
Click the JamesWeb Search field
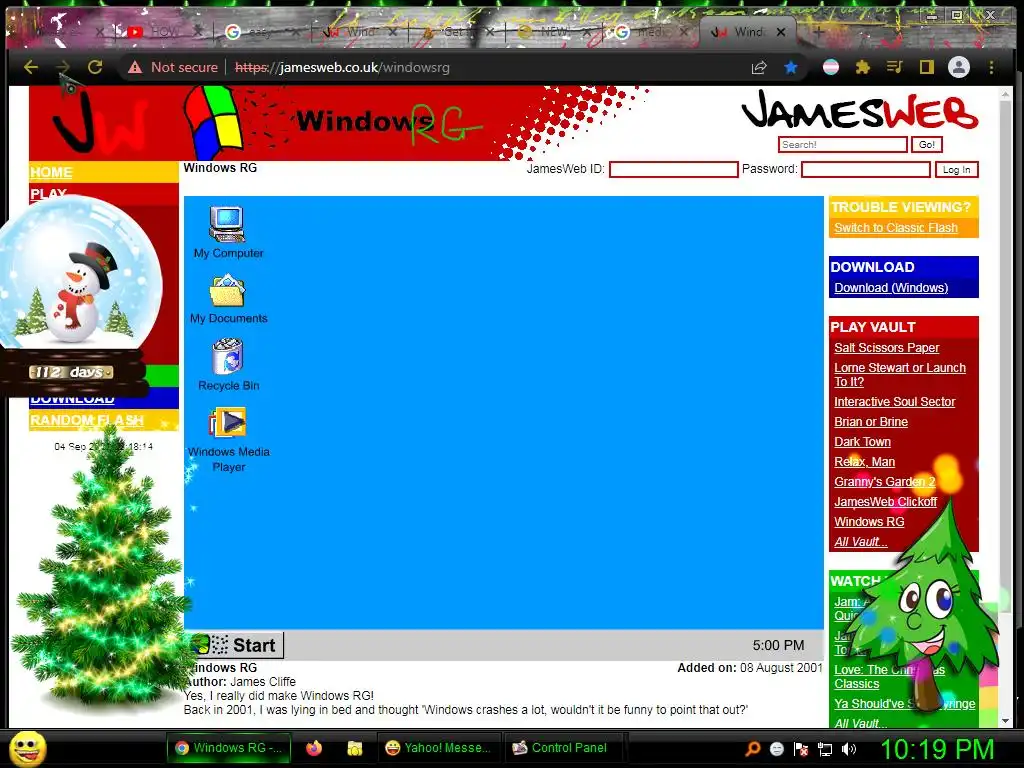point(842,144)
